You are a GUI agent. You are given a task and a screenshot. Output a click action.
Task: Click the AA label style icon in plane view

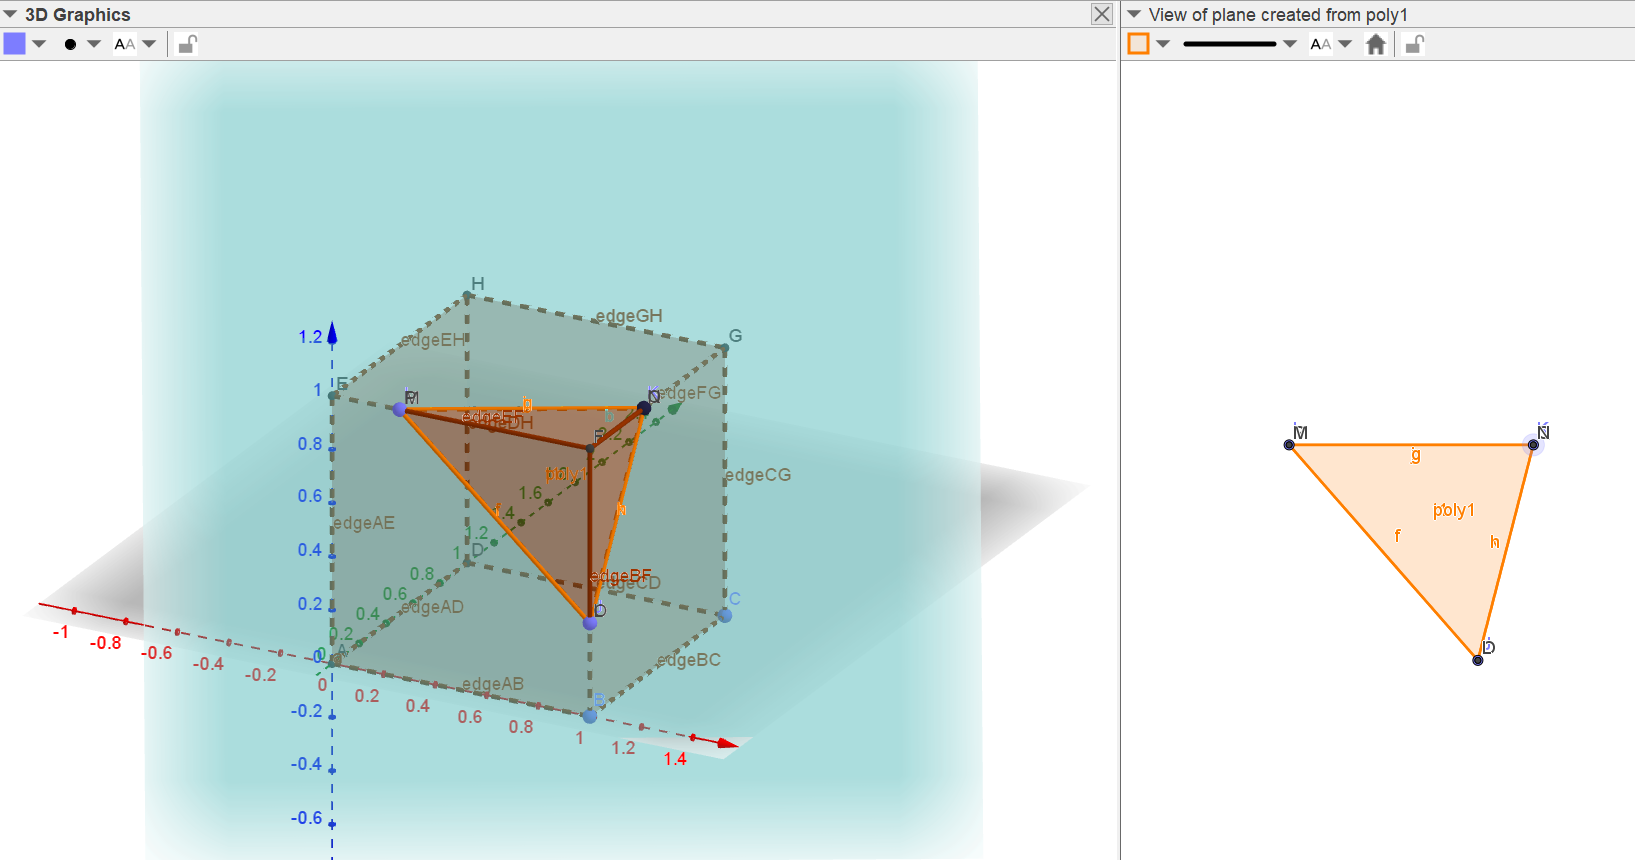click(1320, 43)
